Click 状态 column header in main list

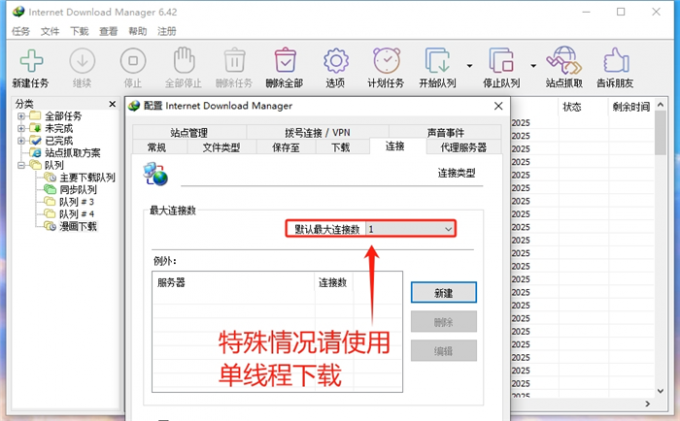[583, 107]
